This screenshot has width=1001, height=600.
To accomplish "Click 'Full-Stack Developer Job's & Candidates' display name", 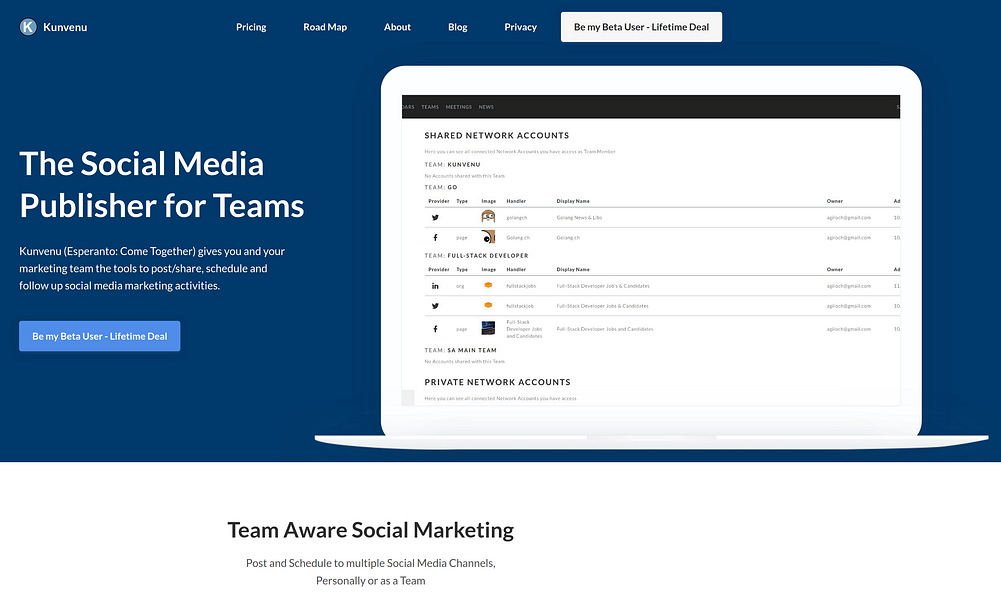I will pyautogui.click(x=603, y=286).
